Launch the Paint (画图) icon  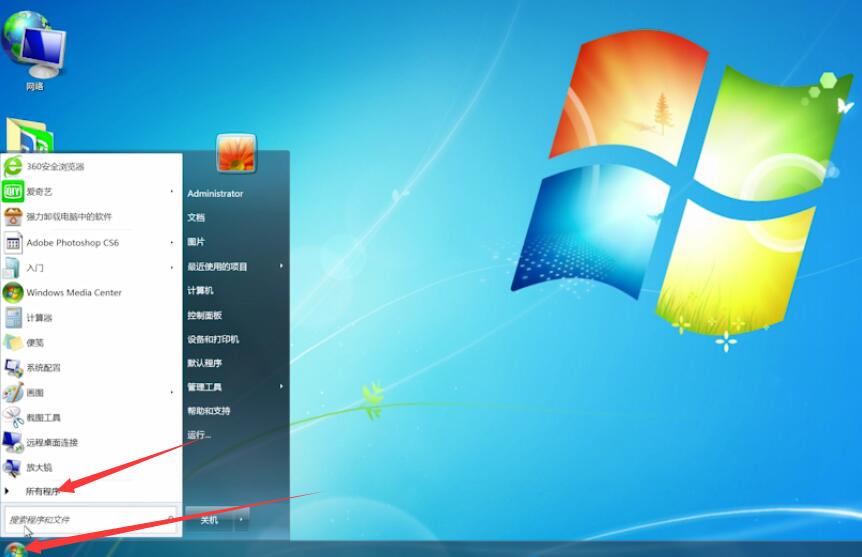click(x=13, y=392)
